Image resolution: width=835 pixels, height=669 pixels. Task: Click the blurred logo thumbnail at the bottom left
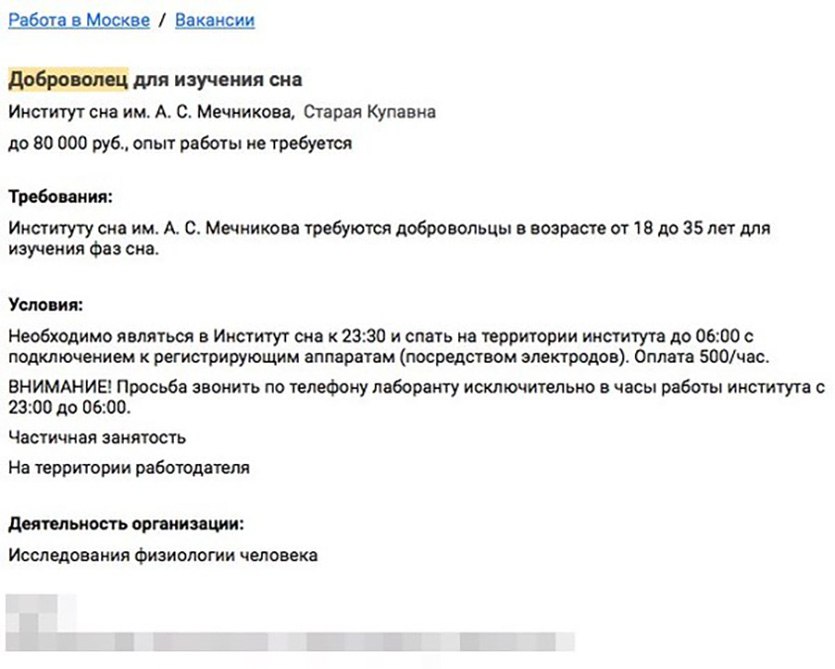pos(40,613)
